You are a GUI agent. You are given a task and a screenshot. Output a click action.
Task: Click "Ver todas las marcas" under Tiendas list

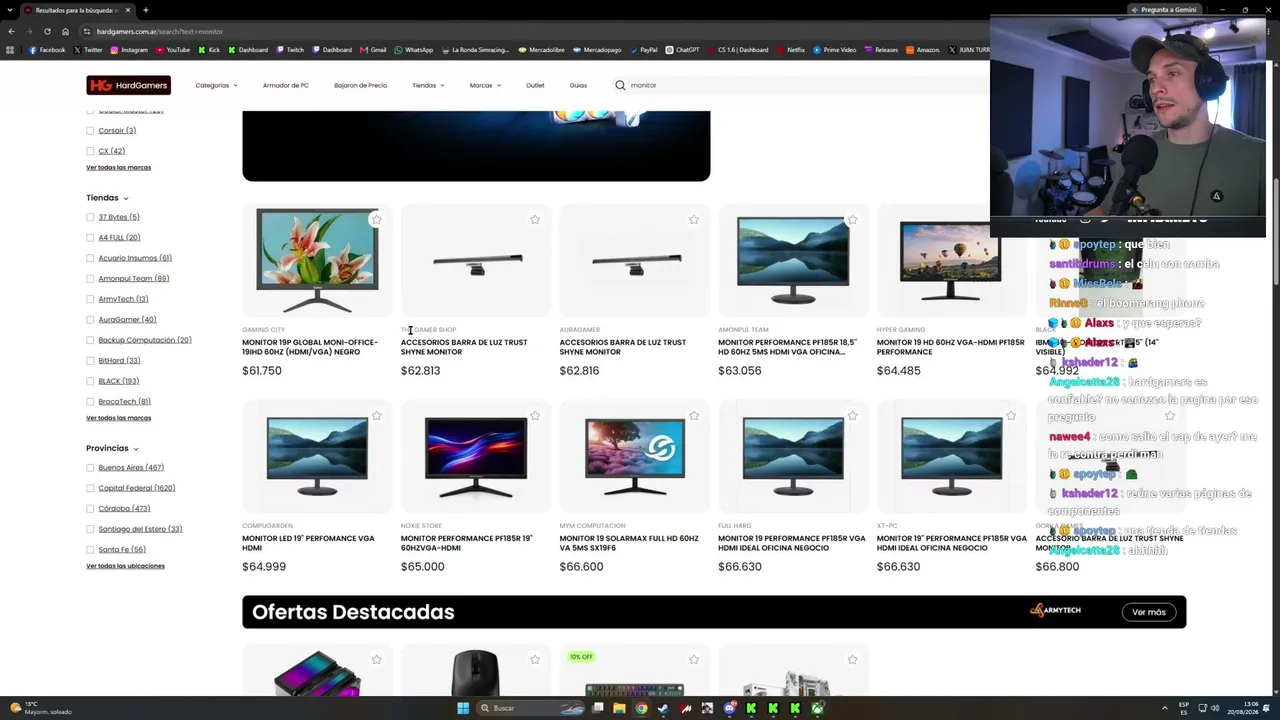pyautogui.click(x=118, y=418)
